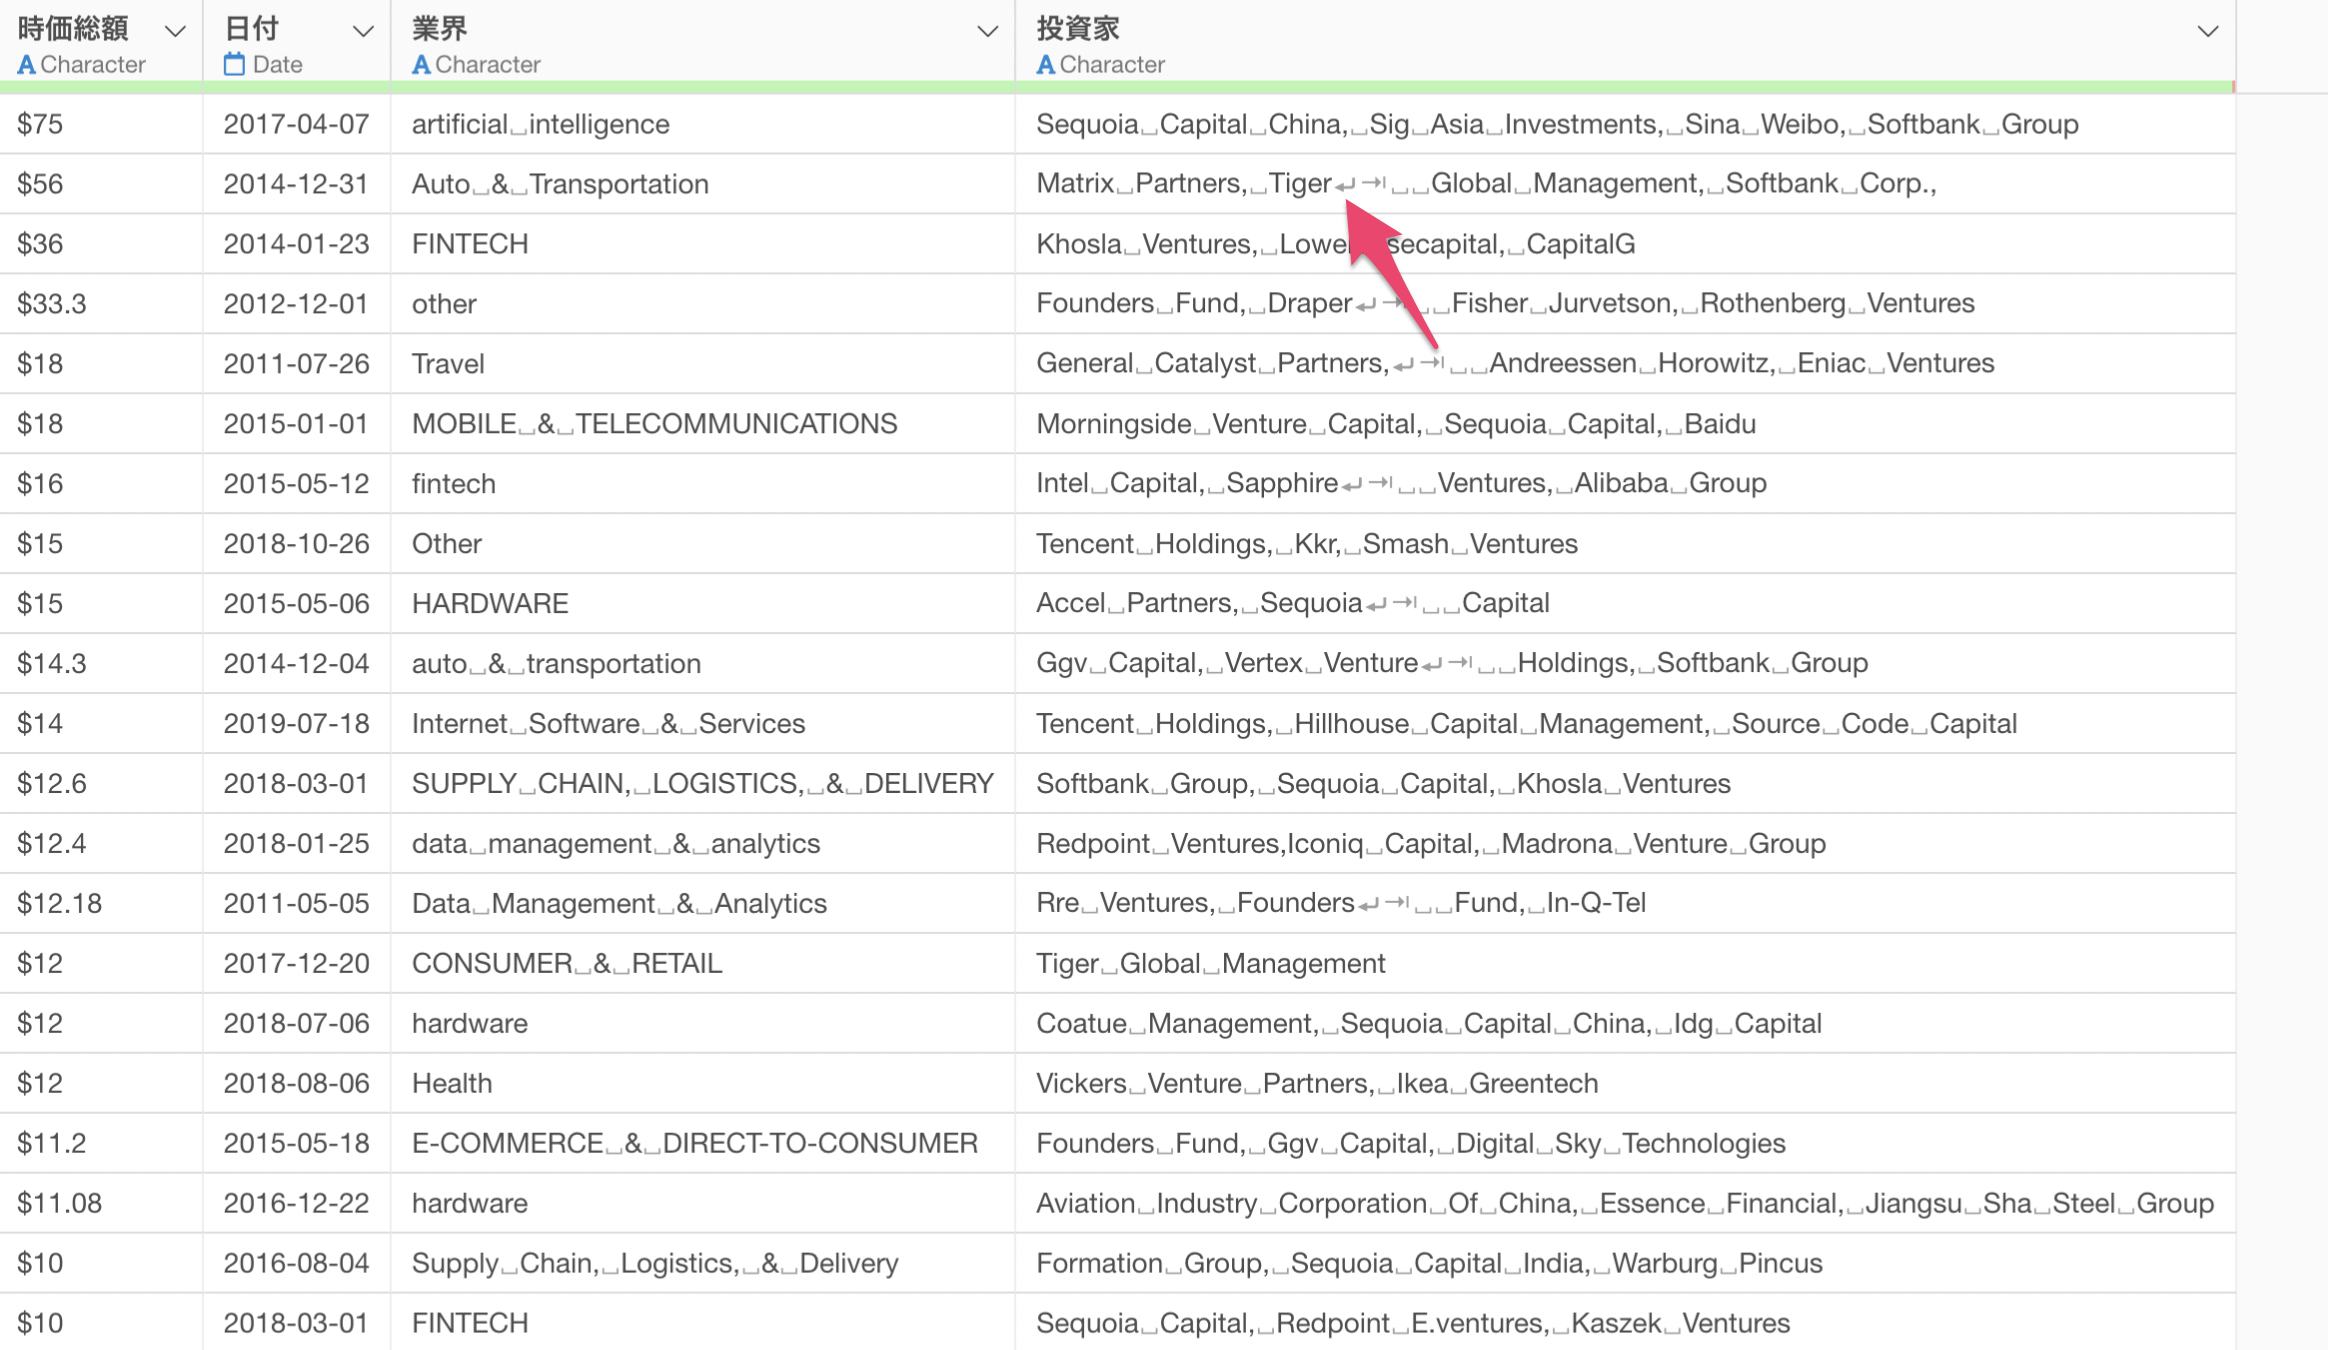
Task: Click investors cell starting with Formation Group
Action: pos(1625,1264)
